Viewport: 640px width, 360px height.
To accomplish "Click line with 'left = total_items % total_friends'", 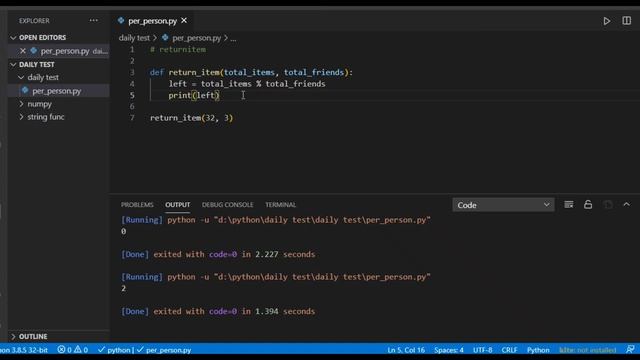I will point(247,84).
